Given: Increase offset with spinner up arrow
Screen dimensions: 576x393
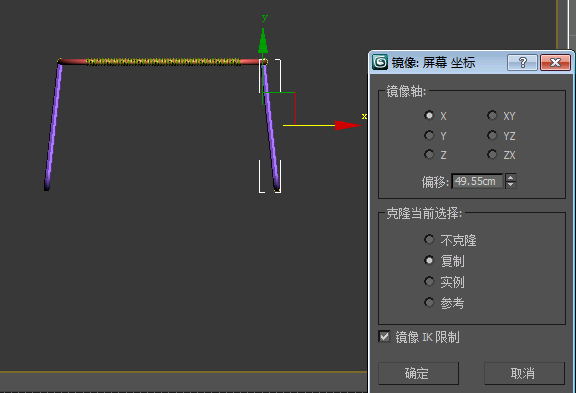Looking at the screenshot, I should point(511,177).
